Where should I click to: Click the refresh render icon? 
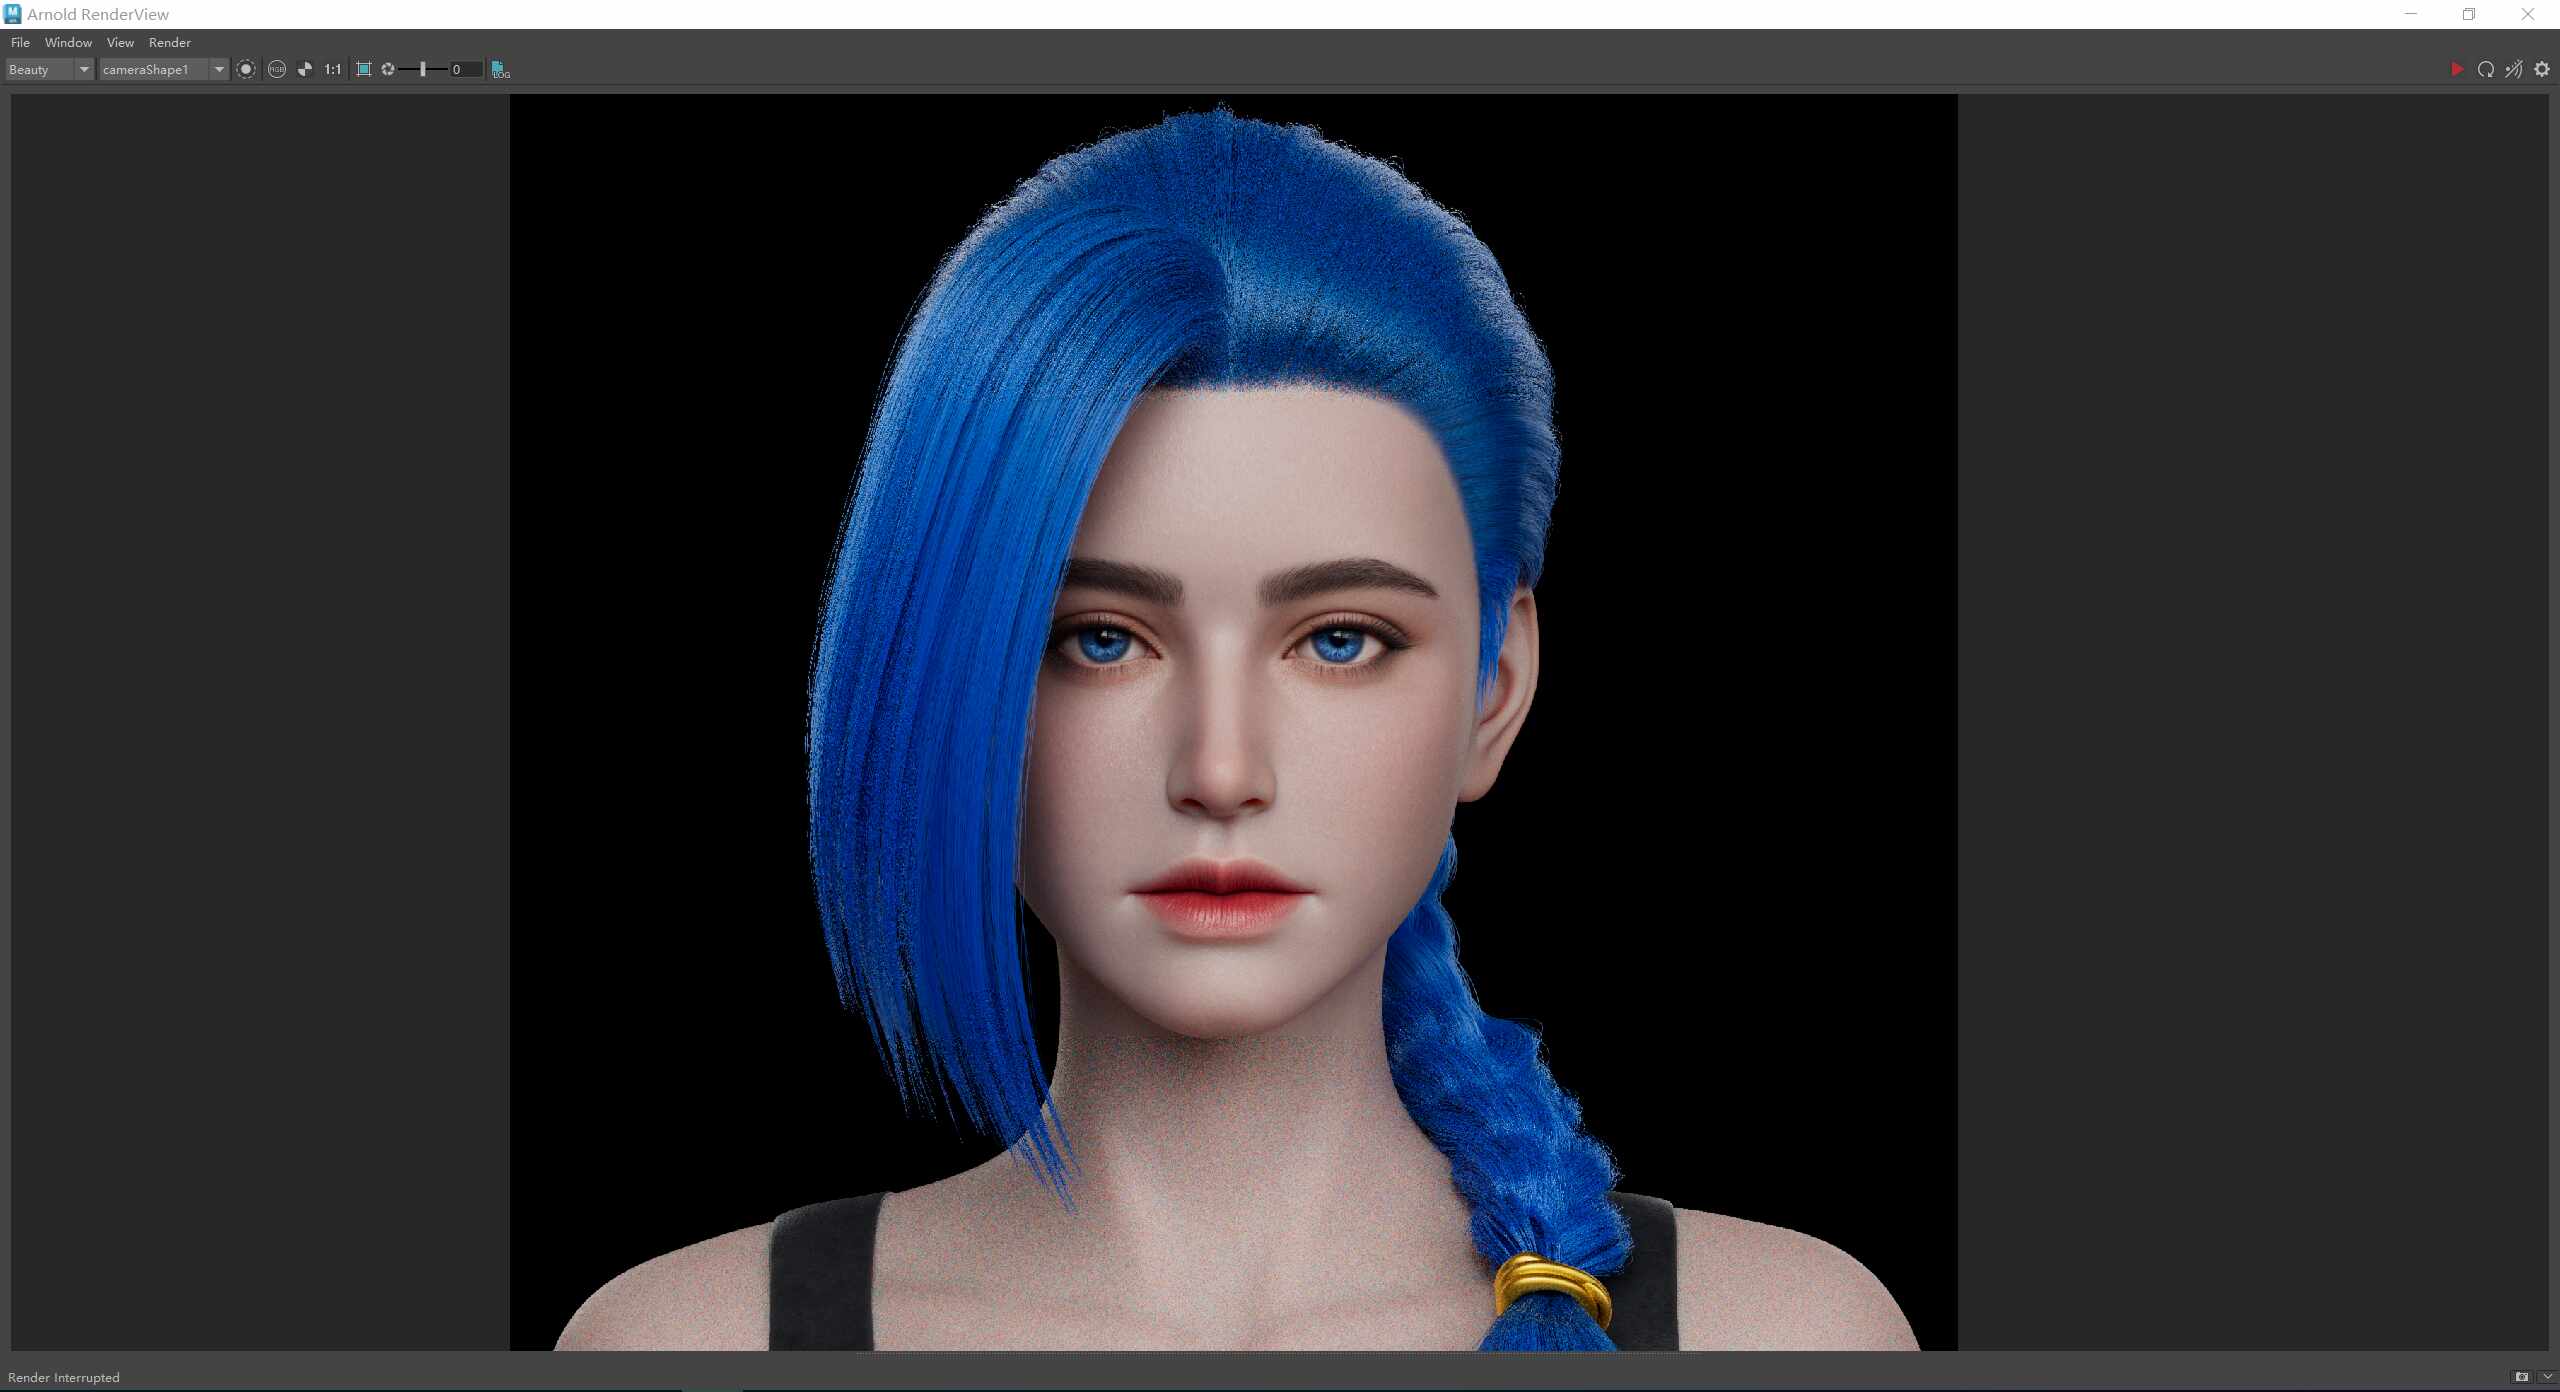pyautogui.click(x=2486, y=69)
